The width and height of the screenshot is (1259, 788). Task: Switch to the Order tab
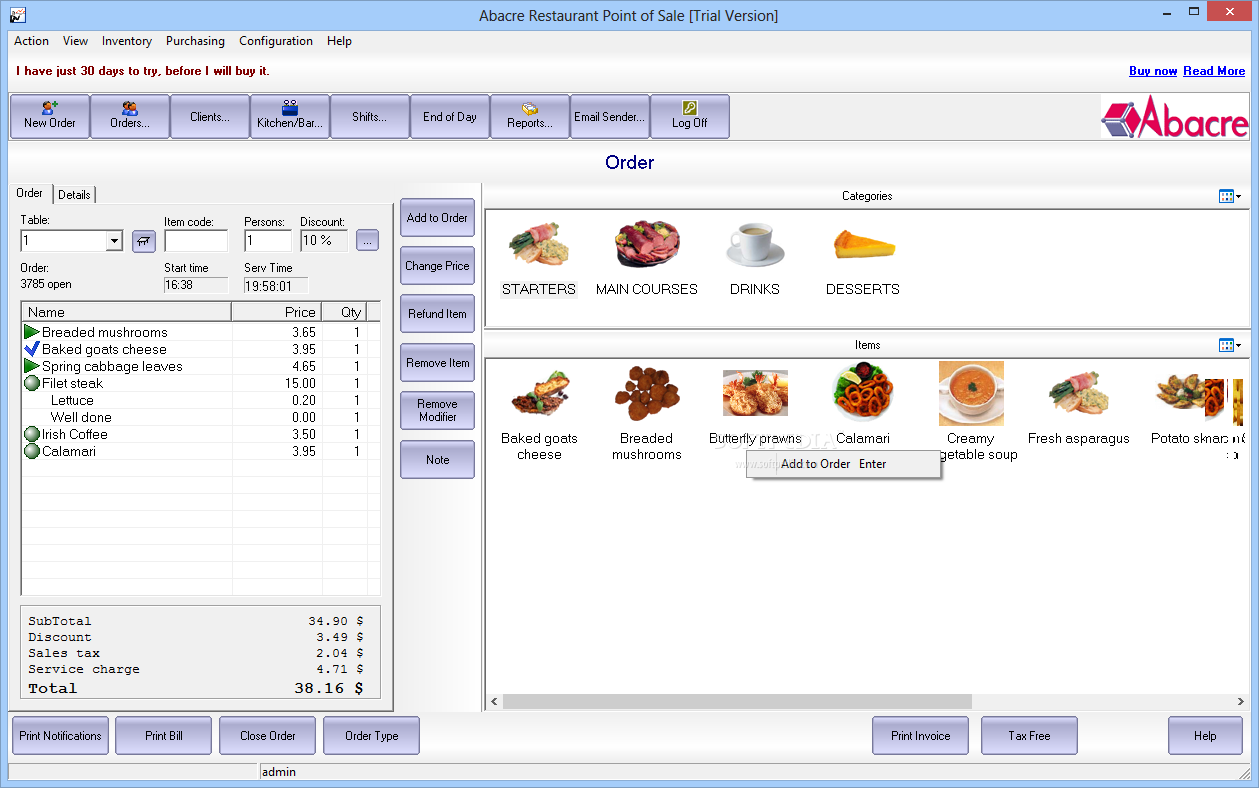(30, 193)
